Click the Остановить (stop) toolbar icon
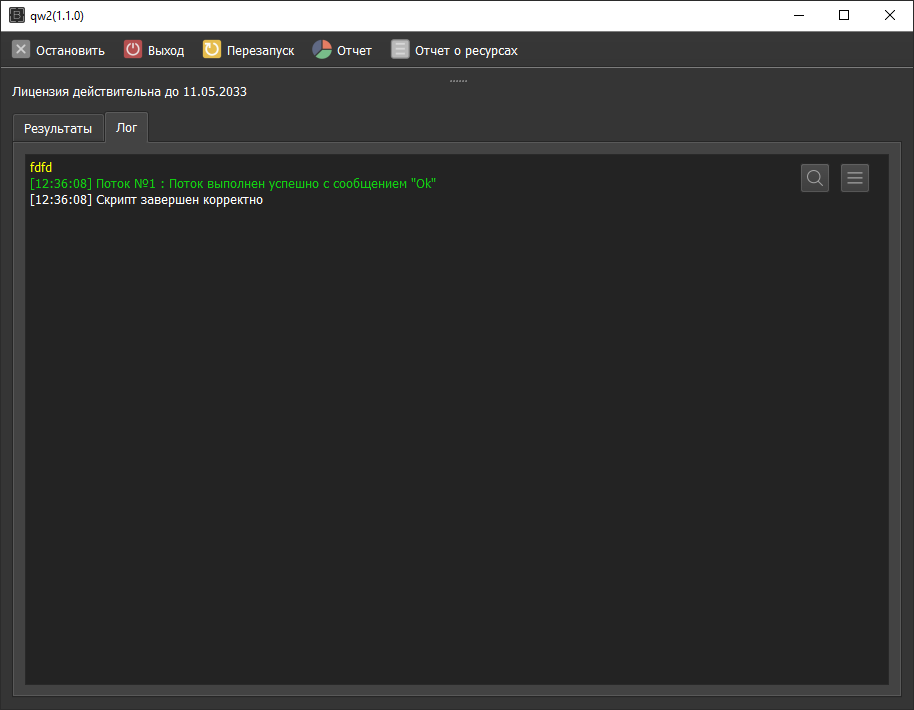The width and height of the screenshot is (914, 710). [x=21, y=50]
